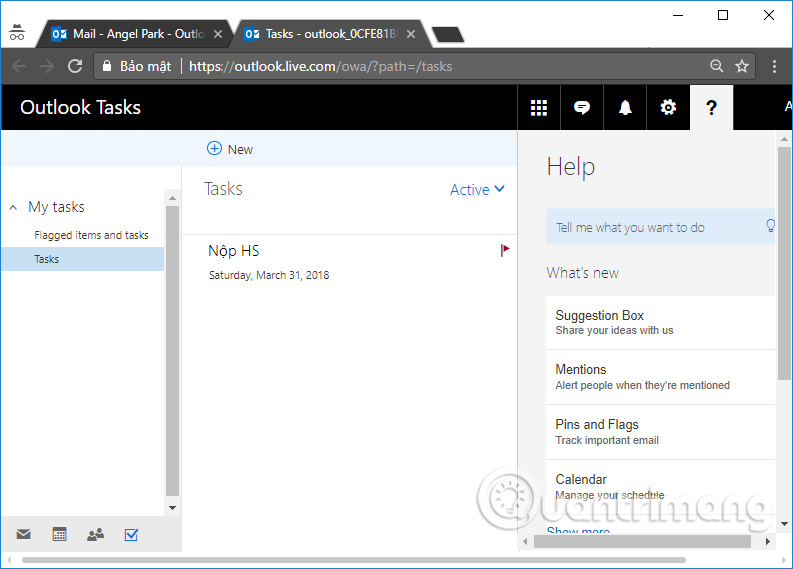Go forward in the browser

click(x=47, y=66)
